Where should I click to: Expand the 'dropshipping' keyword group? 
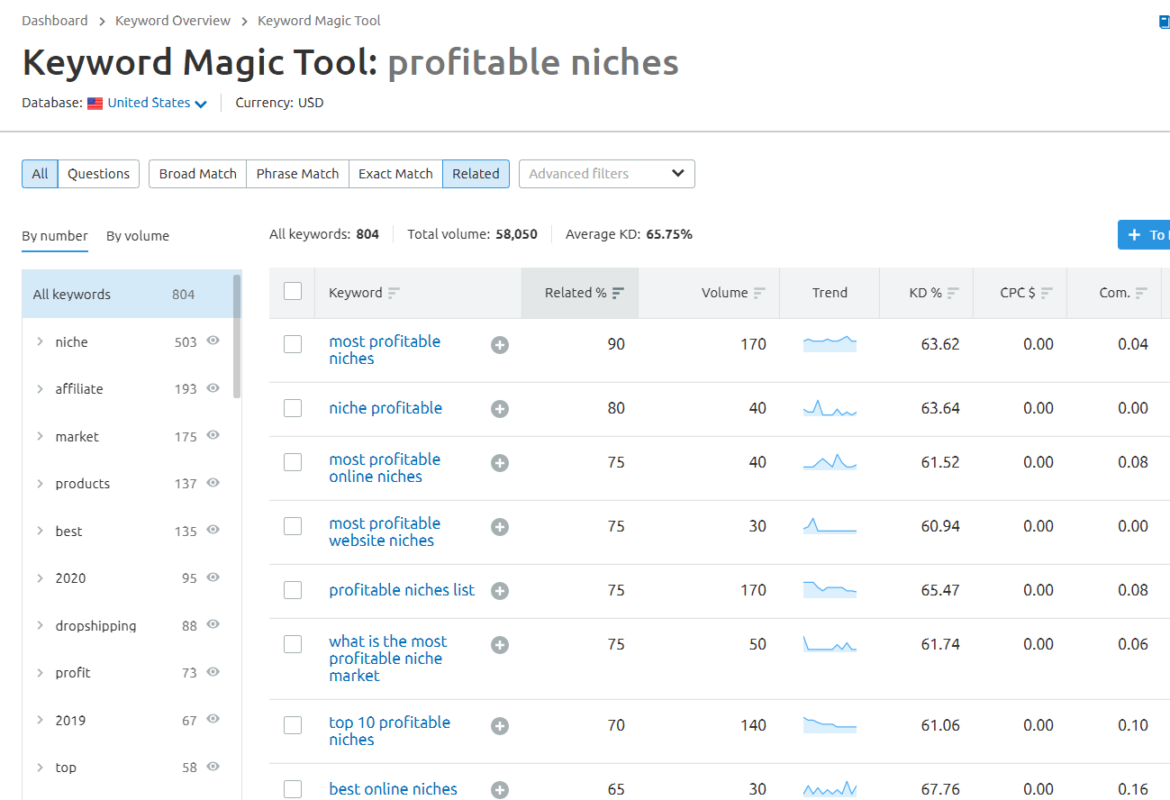[40, 626]
